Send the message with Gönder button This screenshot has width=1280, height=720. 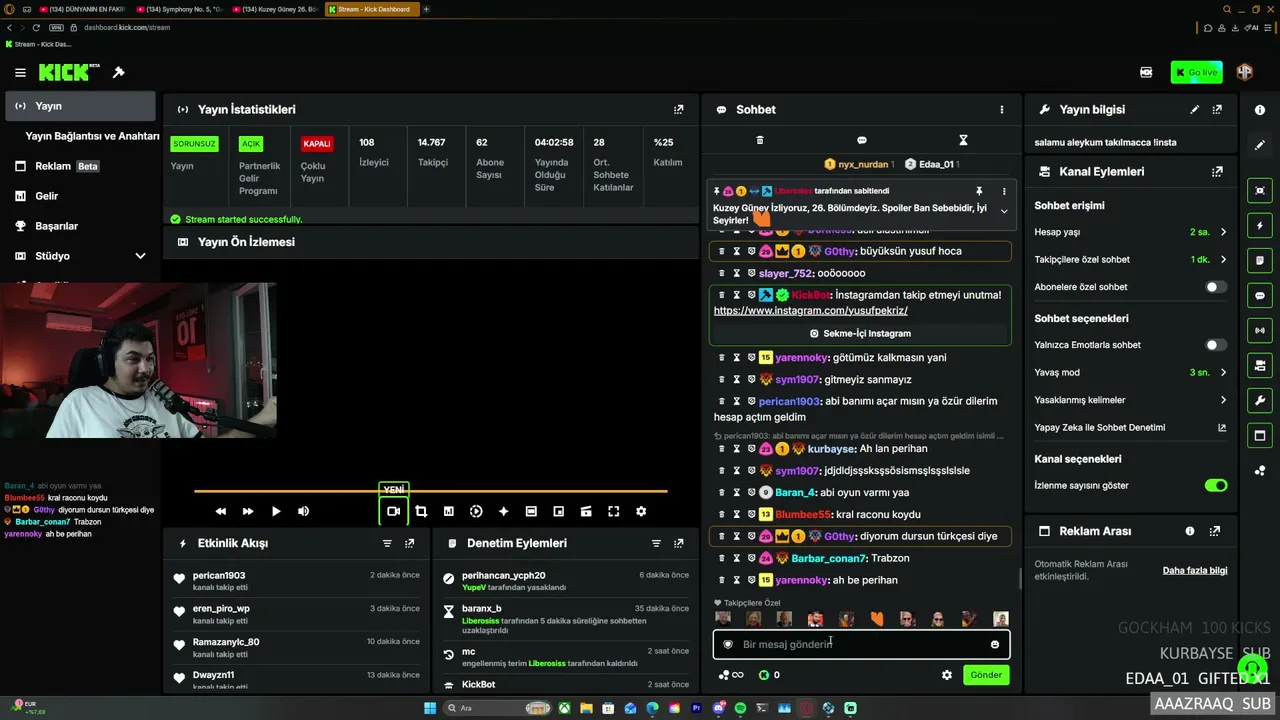[986, 675]
